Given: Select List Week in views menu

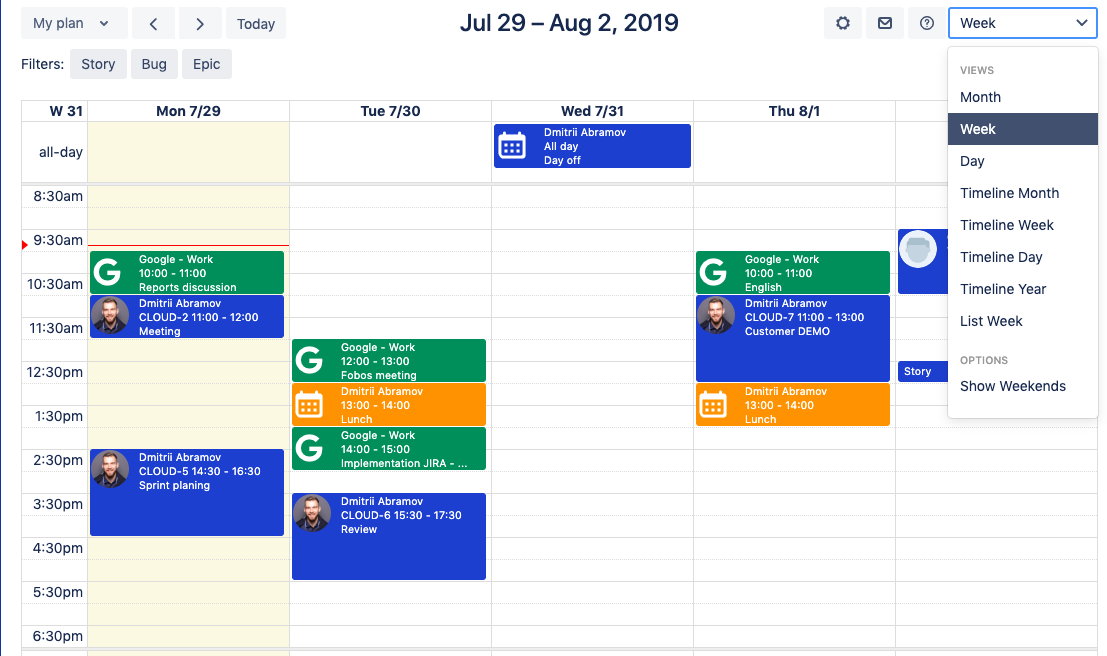Looking at the screenshot, I should coord(991,321).
